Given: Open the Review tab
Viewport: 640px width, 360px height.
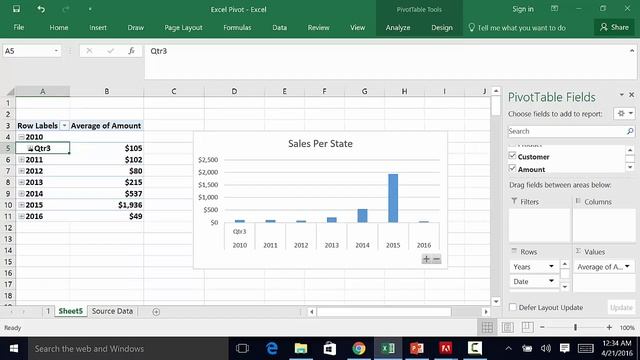Looking at the screenshot, I should (318, 27).
